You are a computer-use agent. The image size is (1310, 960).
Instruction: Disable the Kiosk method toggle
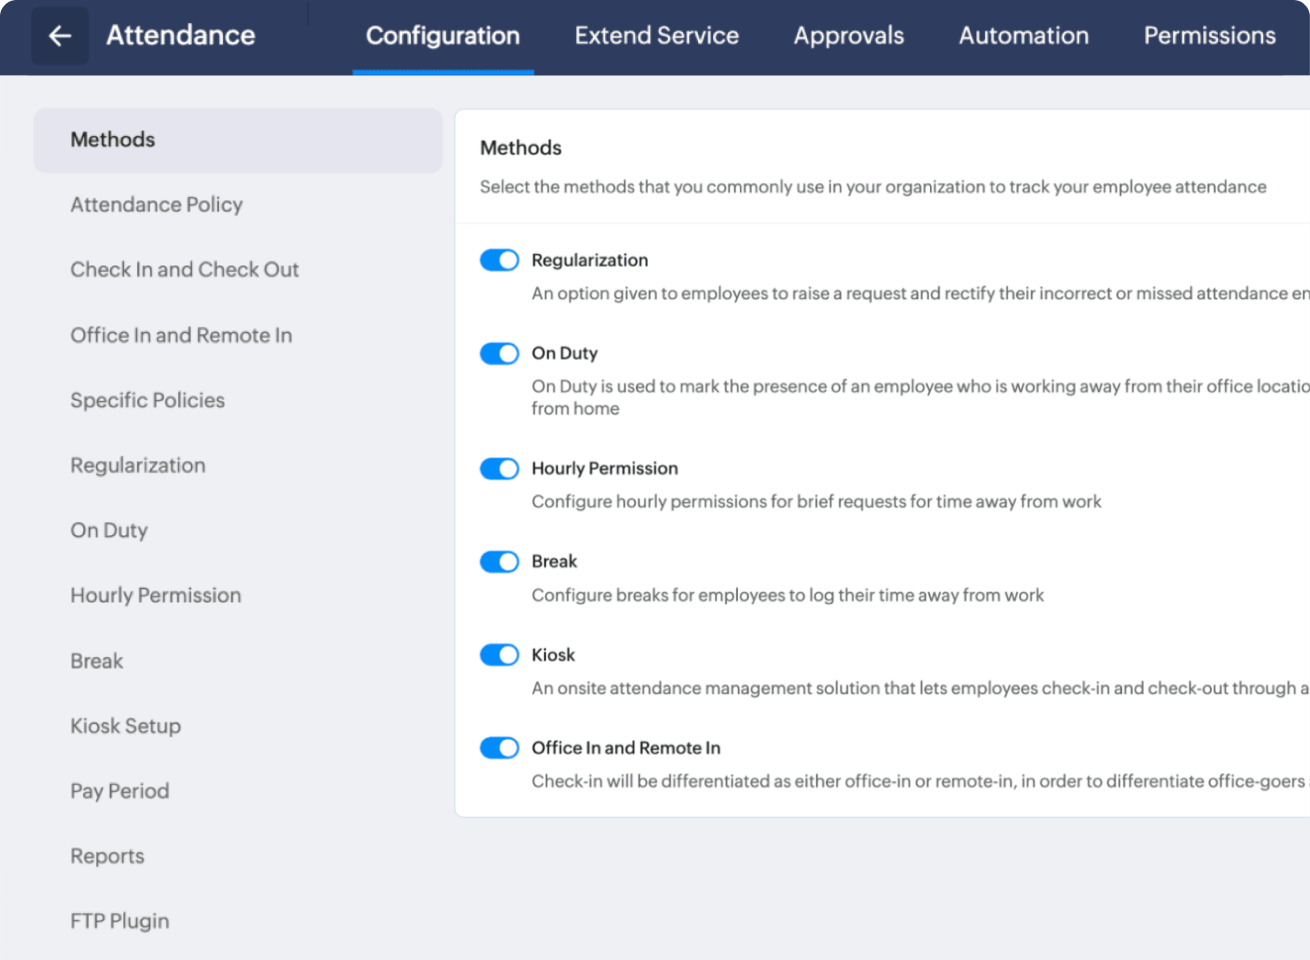click(x=499, y=655)
